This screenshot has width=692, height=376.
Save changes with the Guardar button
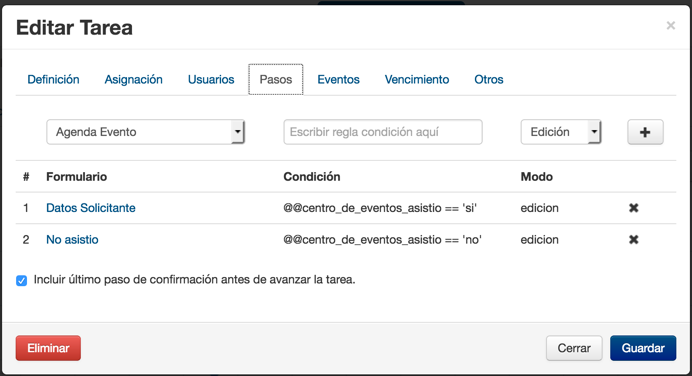click(x=643, y=348)
